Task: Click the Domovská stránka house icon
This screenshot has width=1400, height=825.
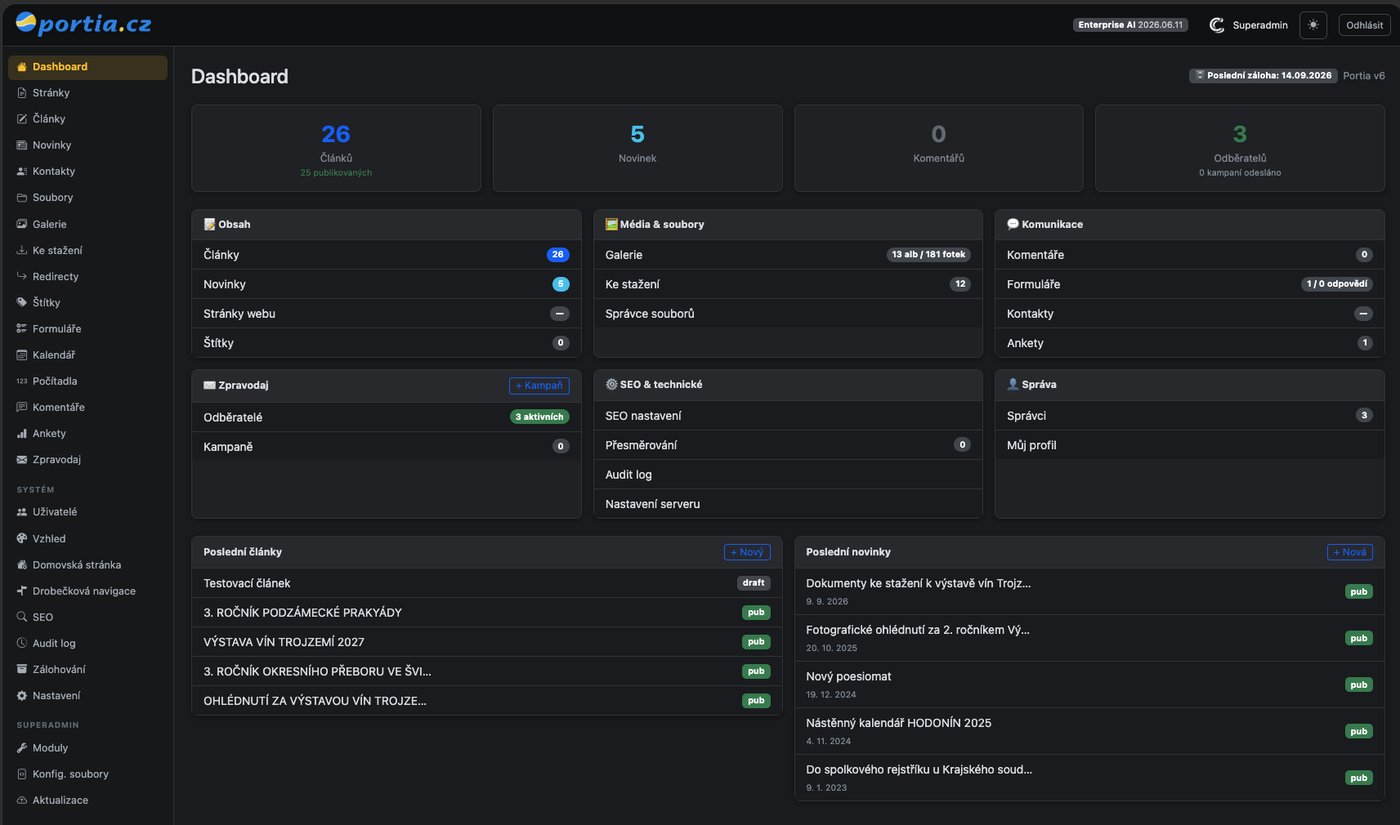Action: coord(22,565)
